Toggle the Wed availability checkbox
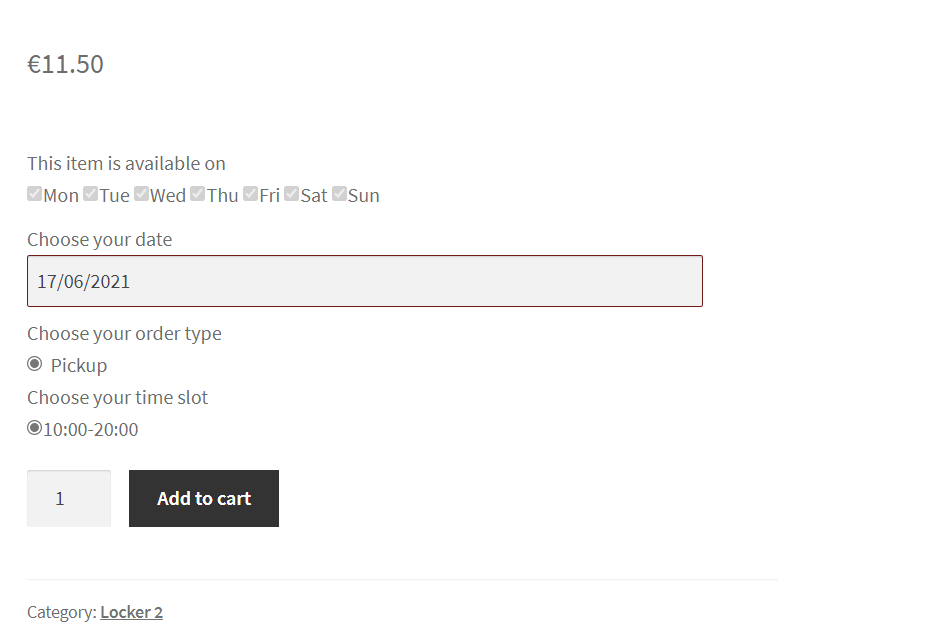The image size is (945, 641). tap(141, 194)
